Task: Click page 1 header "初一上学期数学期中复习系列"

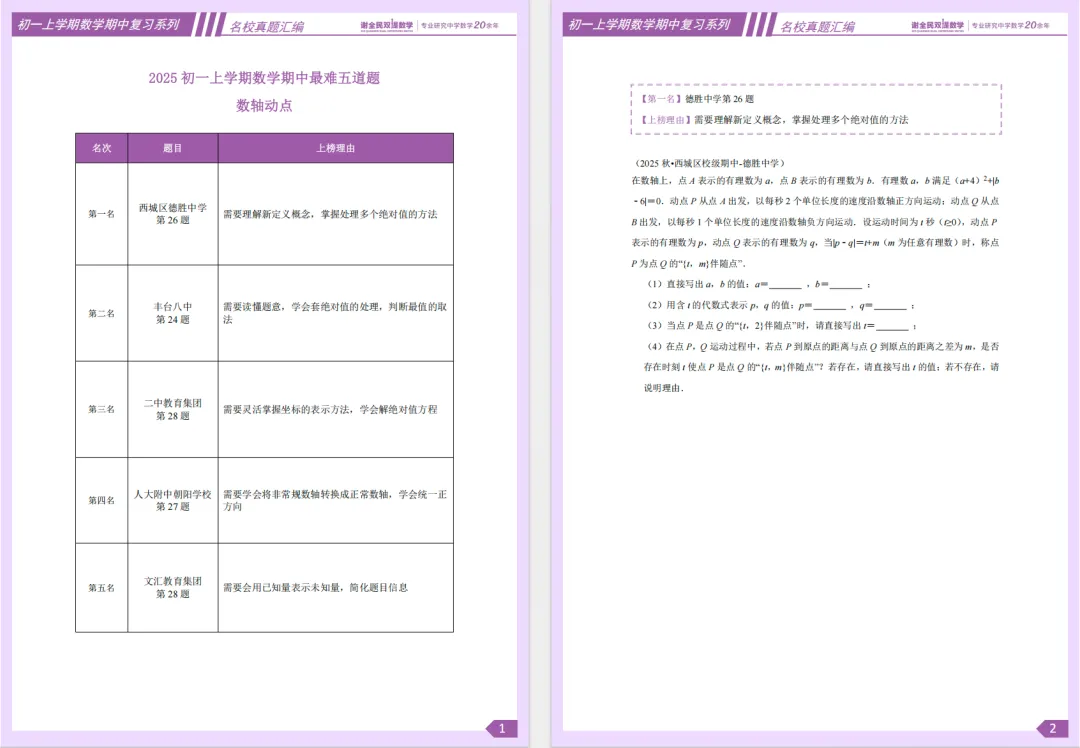Action: tap(98, 25)
